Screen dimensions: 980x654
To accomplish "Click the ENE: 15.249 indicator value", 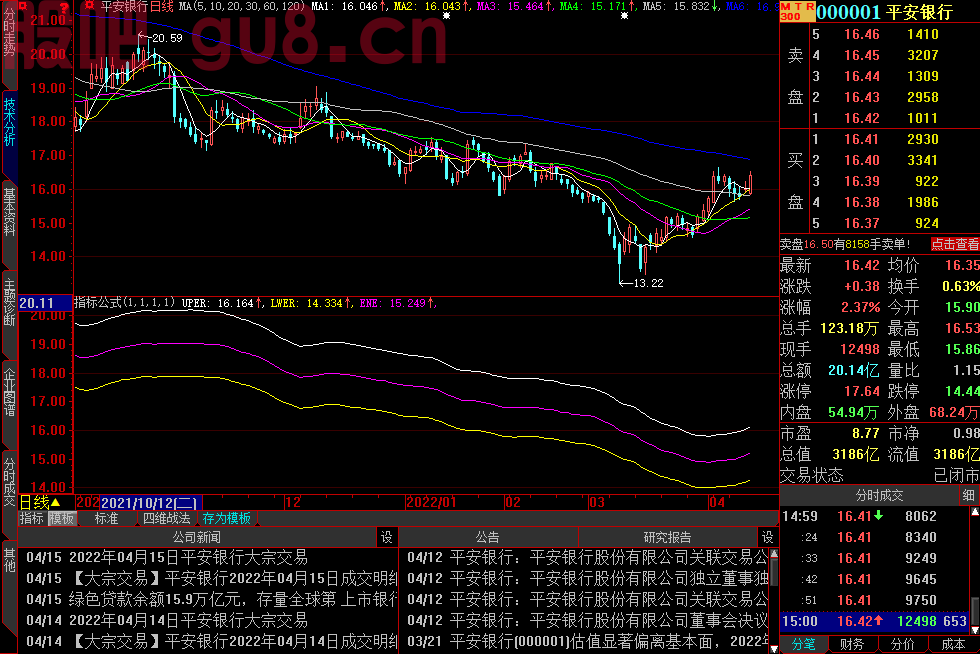I will (398, 303).
